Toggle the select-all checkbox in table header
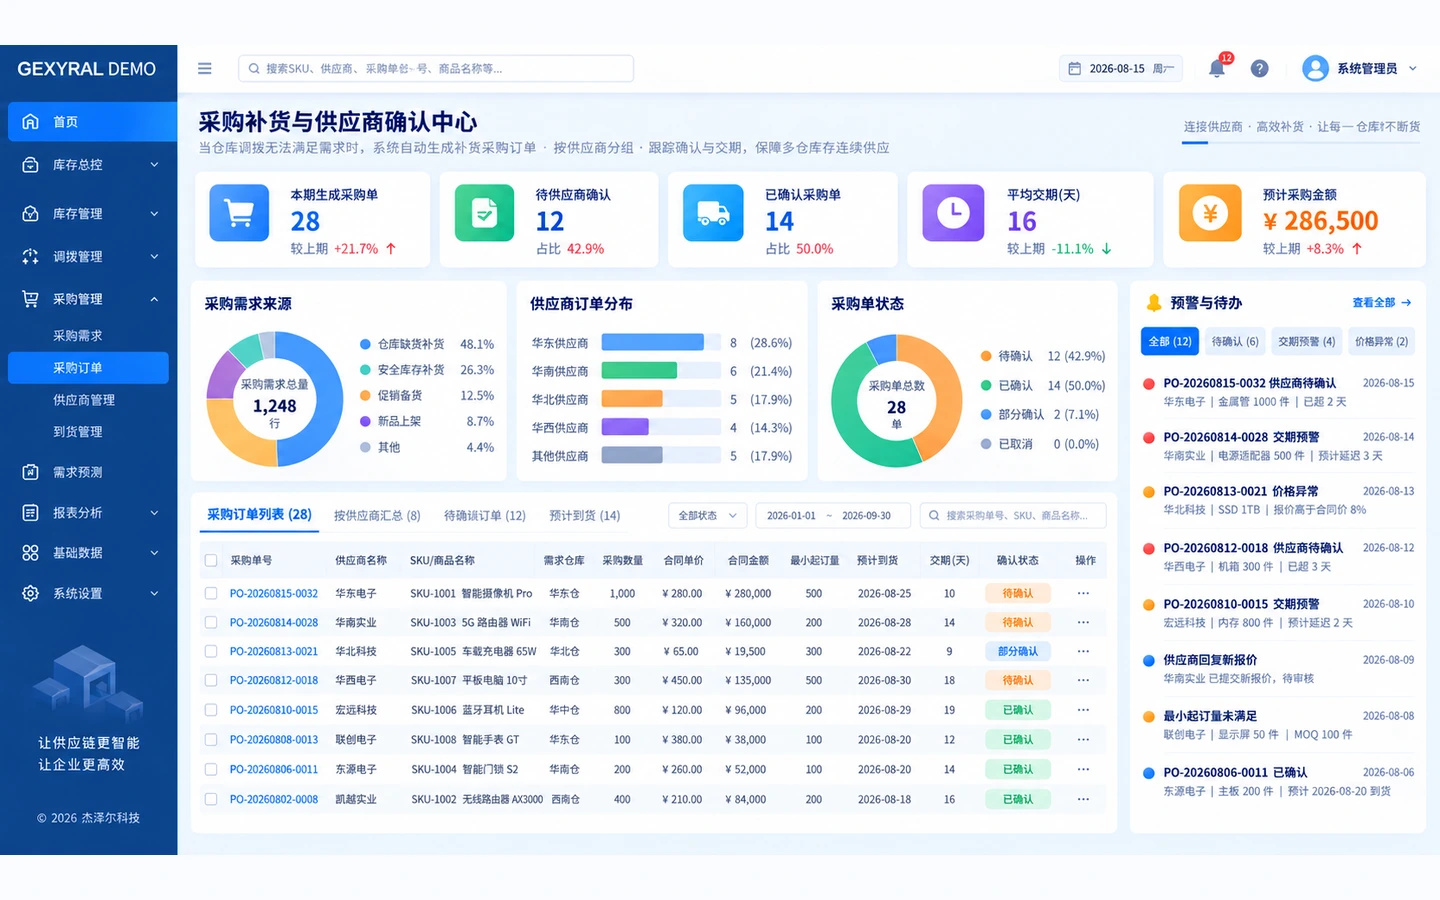1440x900 pixels. coord(211,561)
